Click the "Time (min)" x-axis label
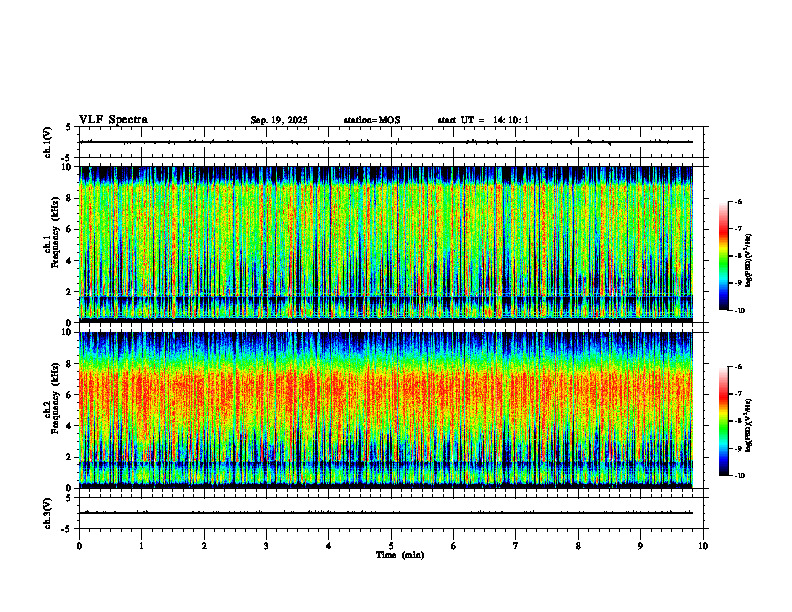 [400, 555]
